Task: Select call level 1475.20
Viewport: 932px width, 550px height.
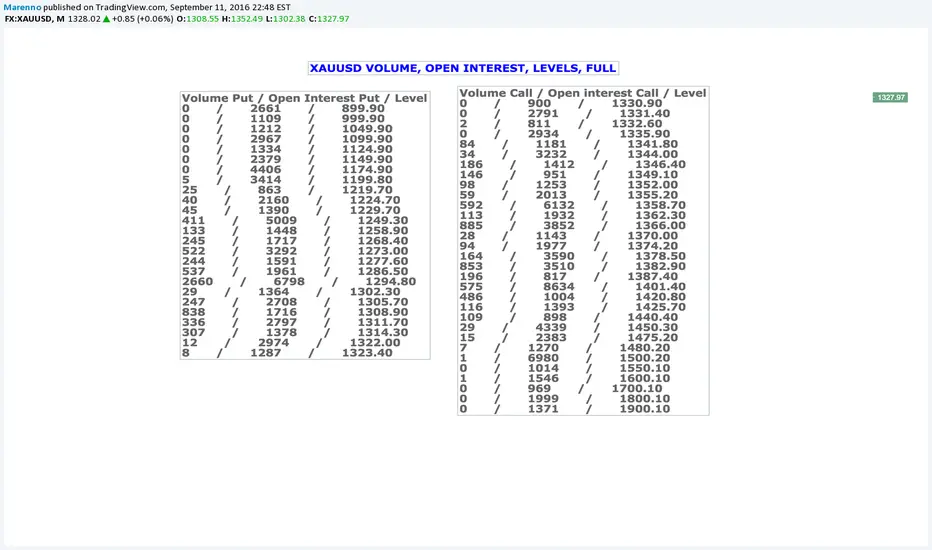Action: 653,338
